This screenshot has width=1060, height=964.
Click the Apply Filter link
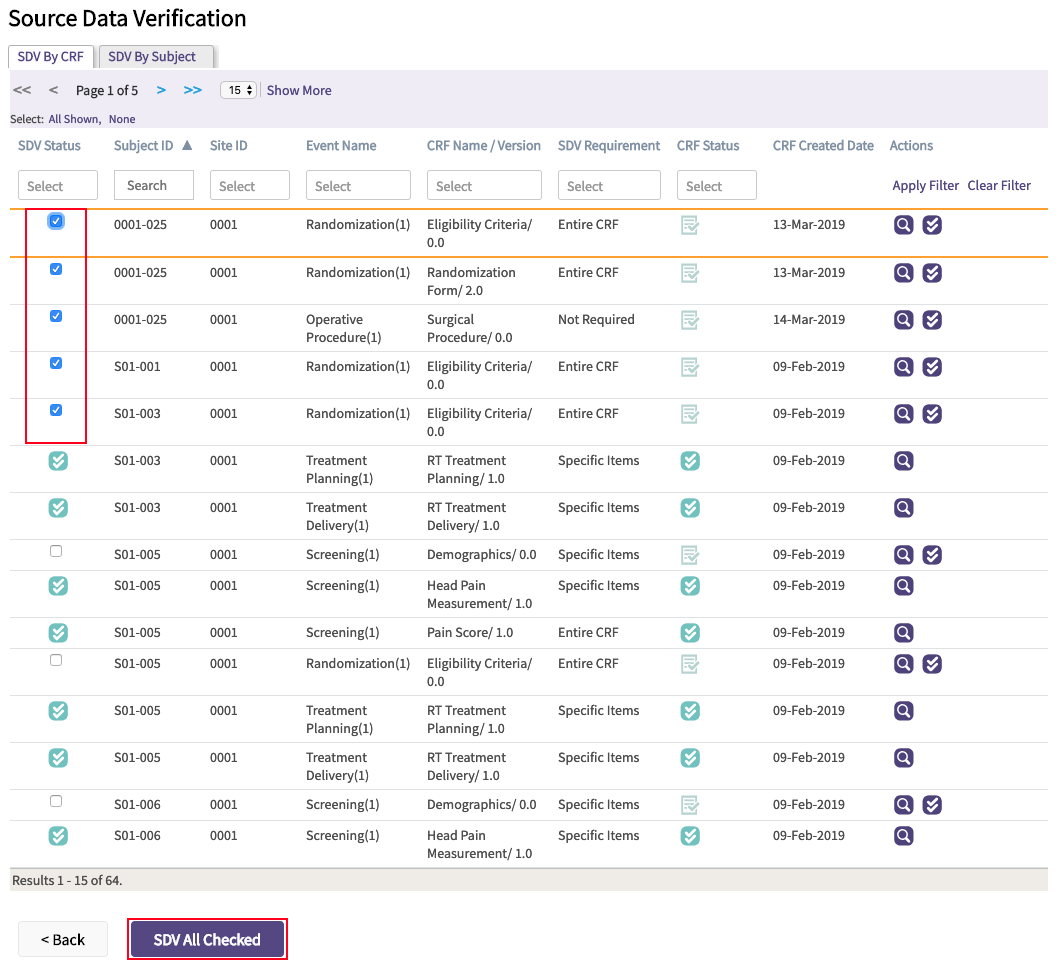(925, 185)
